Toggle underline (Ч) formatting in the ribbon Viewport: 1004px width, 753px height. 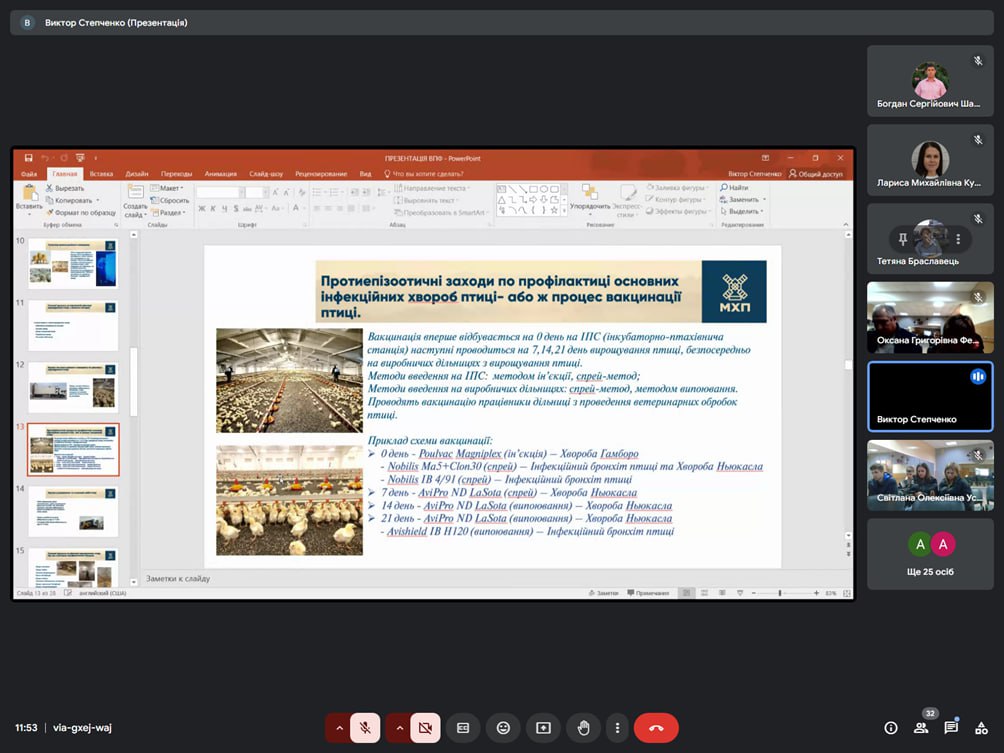coord(225,208)
